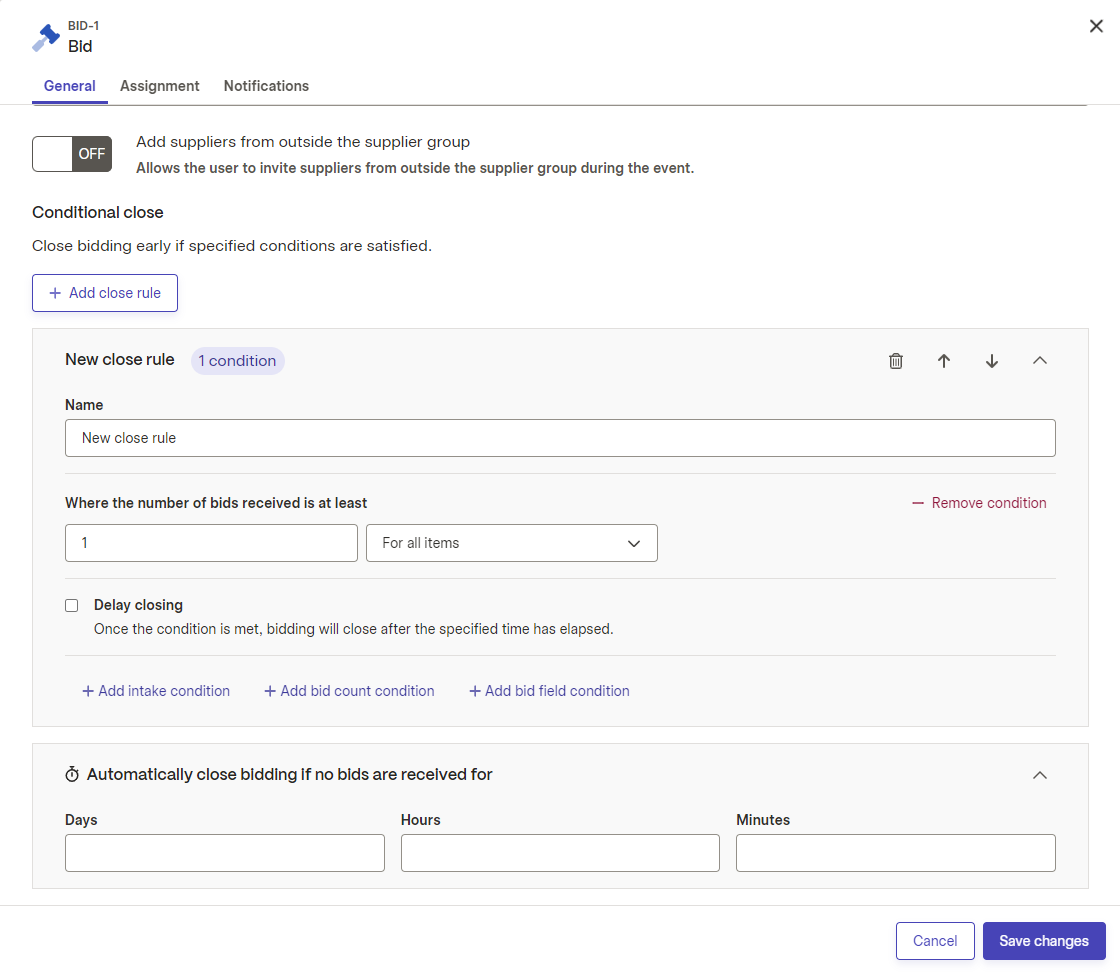Screen dimensions: 1120x972
Task: Add a bid count condition
Action: 349,691
